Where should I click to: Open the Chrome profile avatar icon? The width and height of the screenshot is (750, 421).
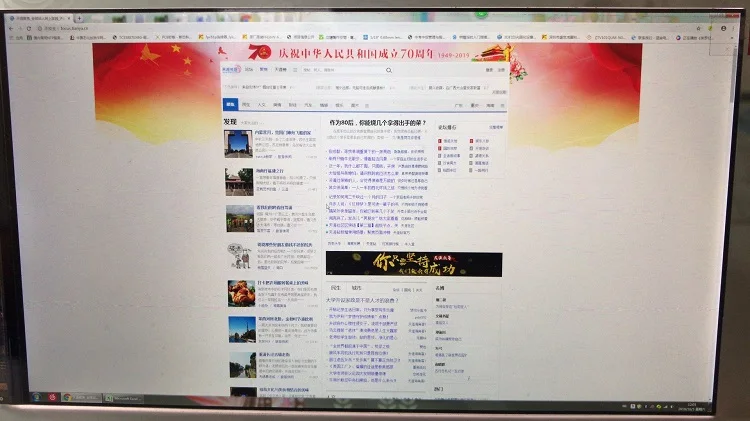[x=723, y=29]
